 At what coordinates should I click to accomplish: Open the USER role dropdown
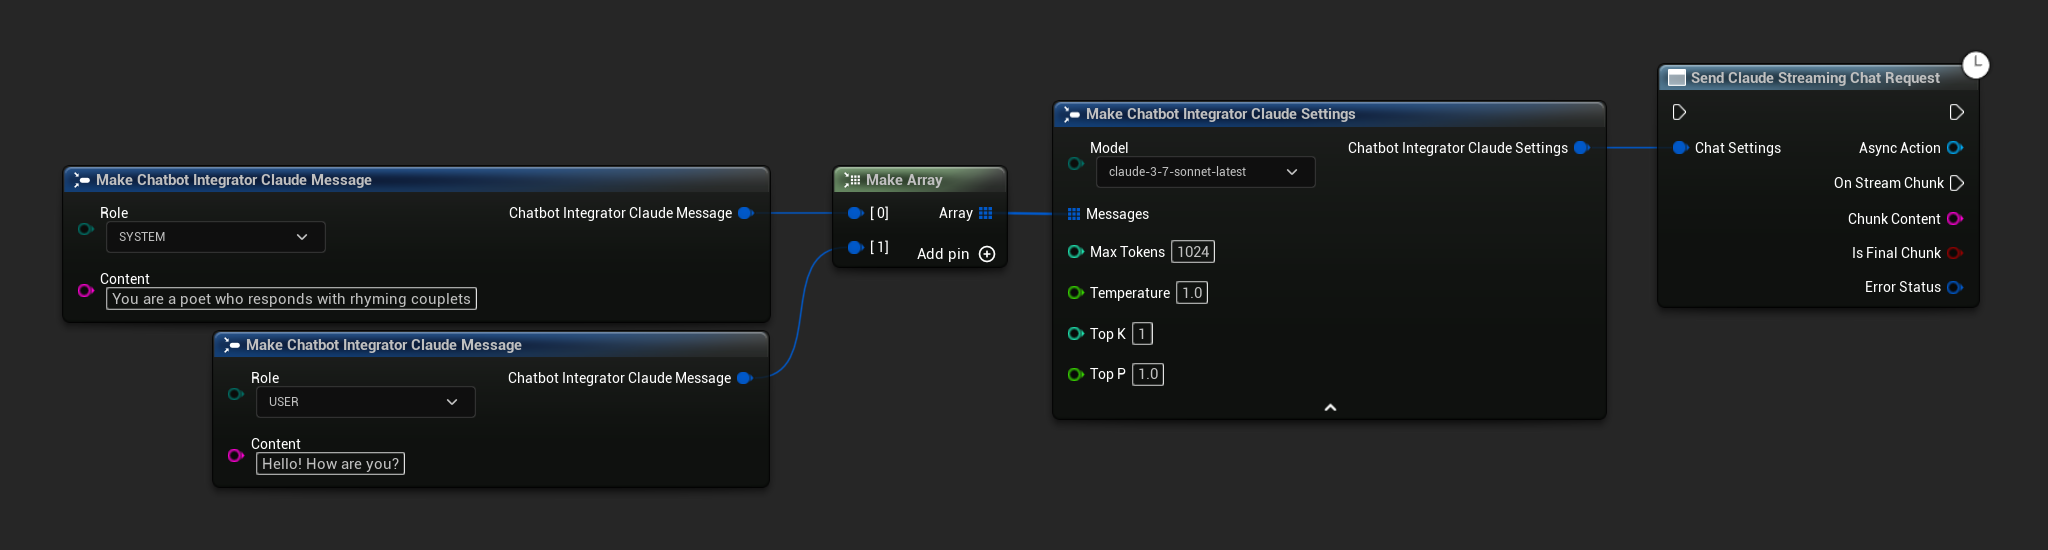365,402
